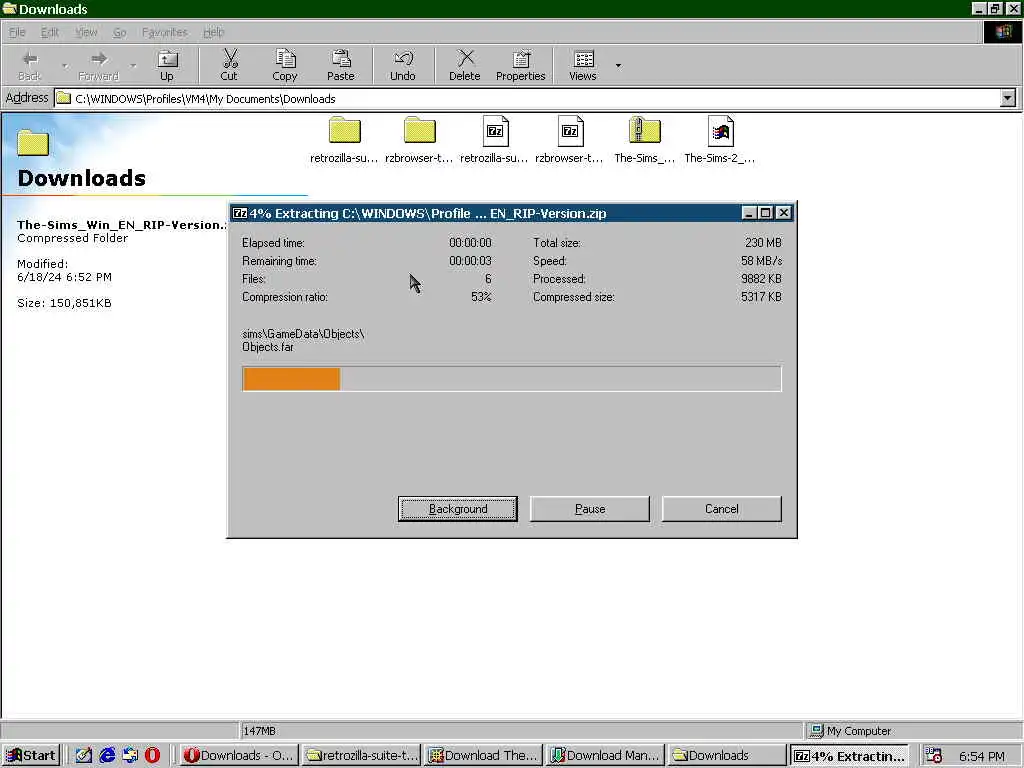Screen dimensions: 1024x768
Task: Click the Undo toolbar icon
Action: click(x=403, y=65)
